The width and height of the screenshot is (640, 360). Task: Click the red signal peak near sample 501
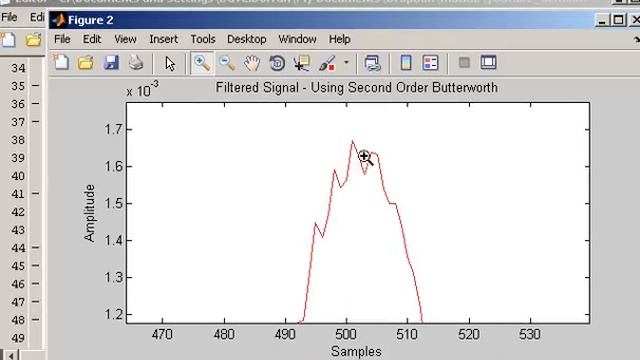(x=353, y=142)
